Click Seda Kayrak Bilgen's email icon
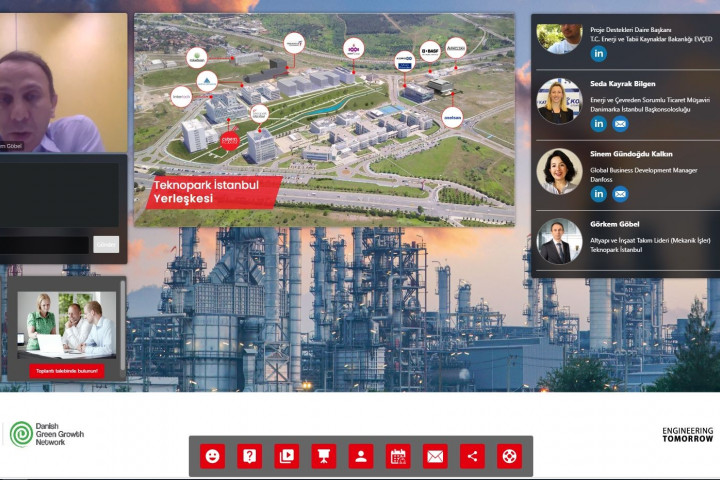This screenshot has width=720, height=480. pos(620,124)
